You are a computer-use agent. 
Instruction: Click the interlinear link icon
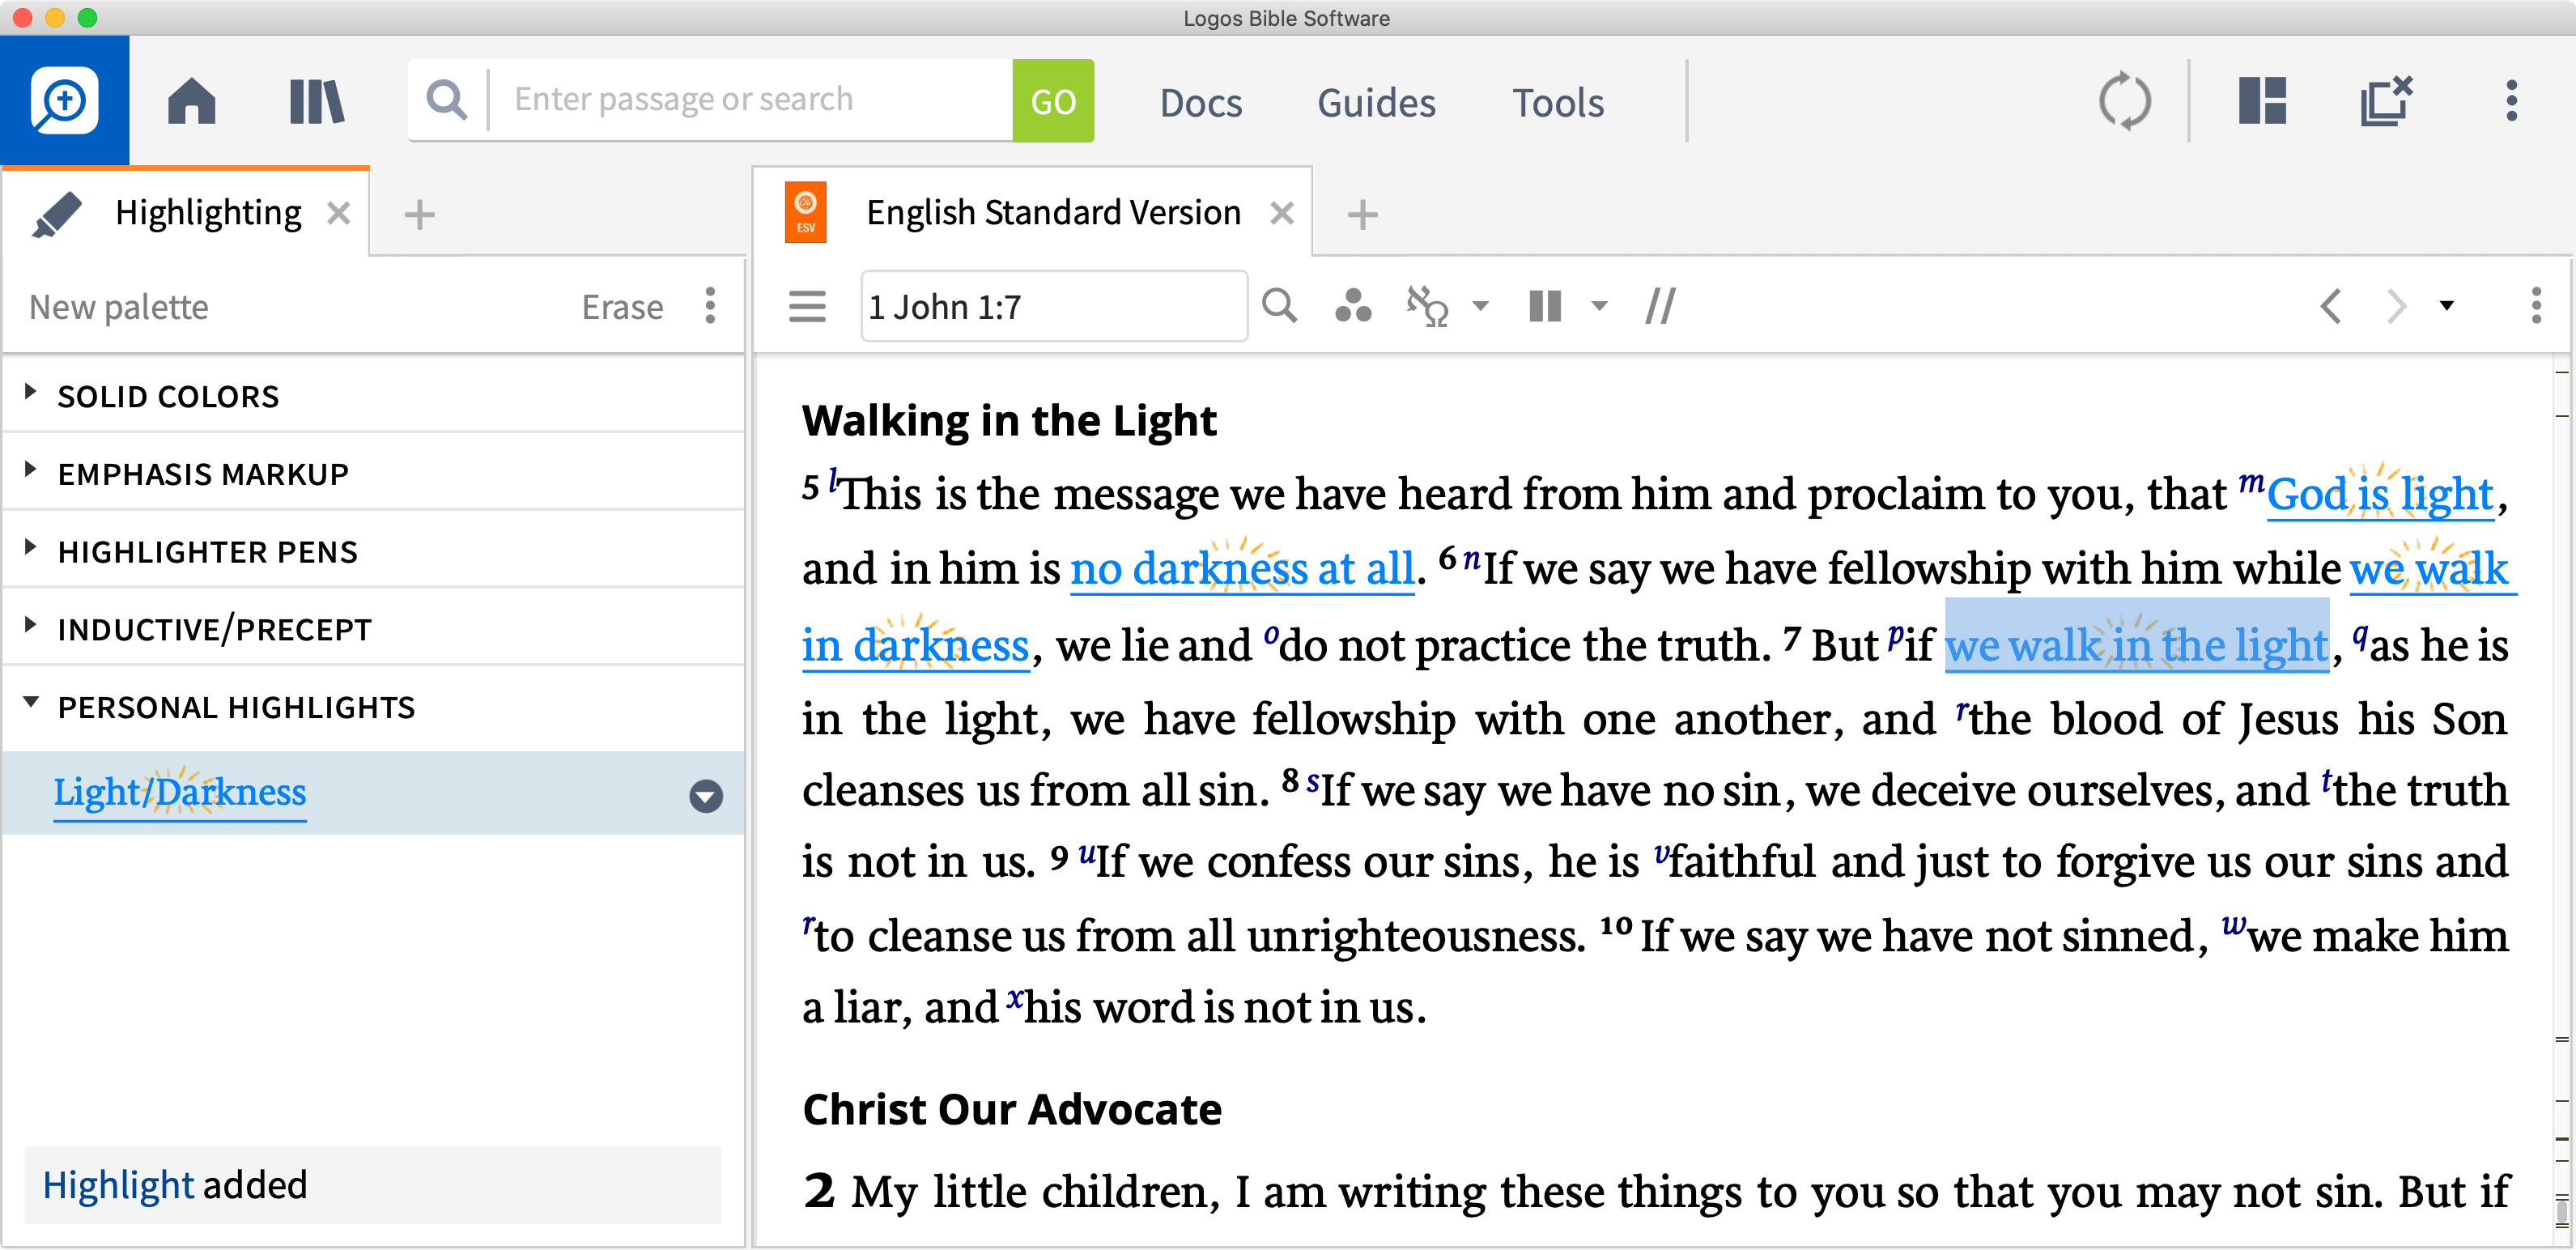tap(1427, 306)
